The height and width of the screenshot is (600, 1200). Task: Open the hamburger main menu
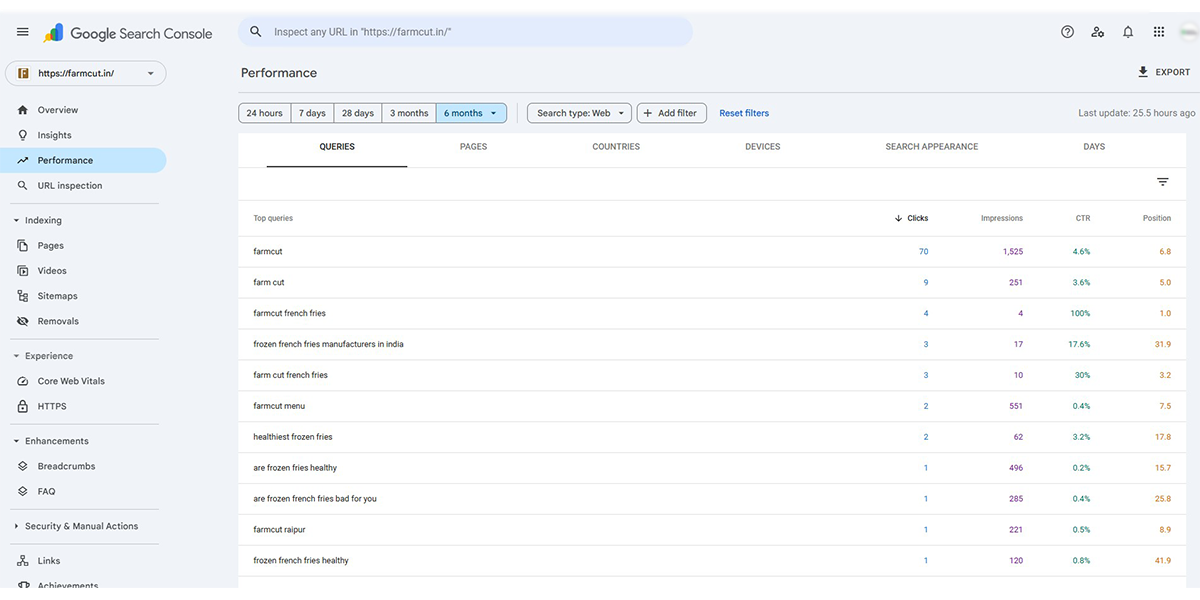point(23,32)
